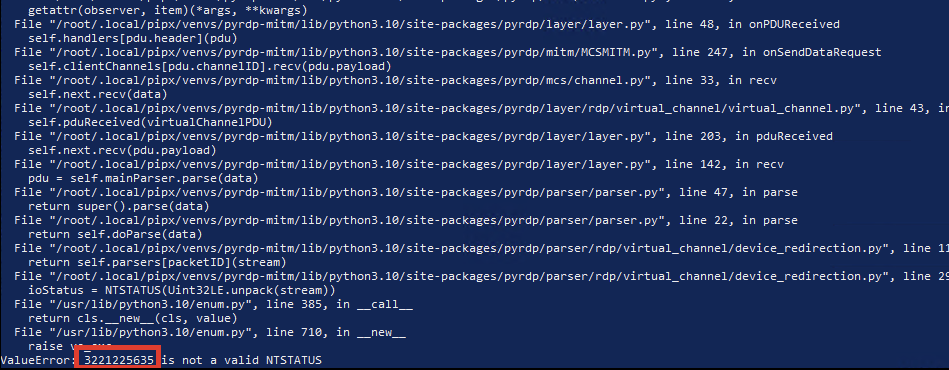Click the "return super().parse(data)" line
The height and width of the screenshot is (370, 949).
pyautogui.click(x=119, y=206)
